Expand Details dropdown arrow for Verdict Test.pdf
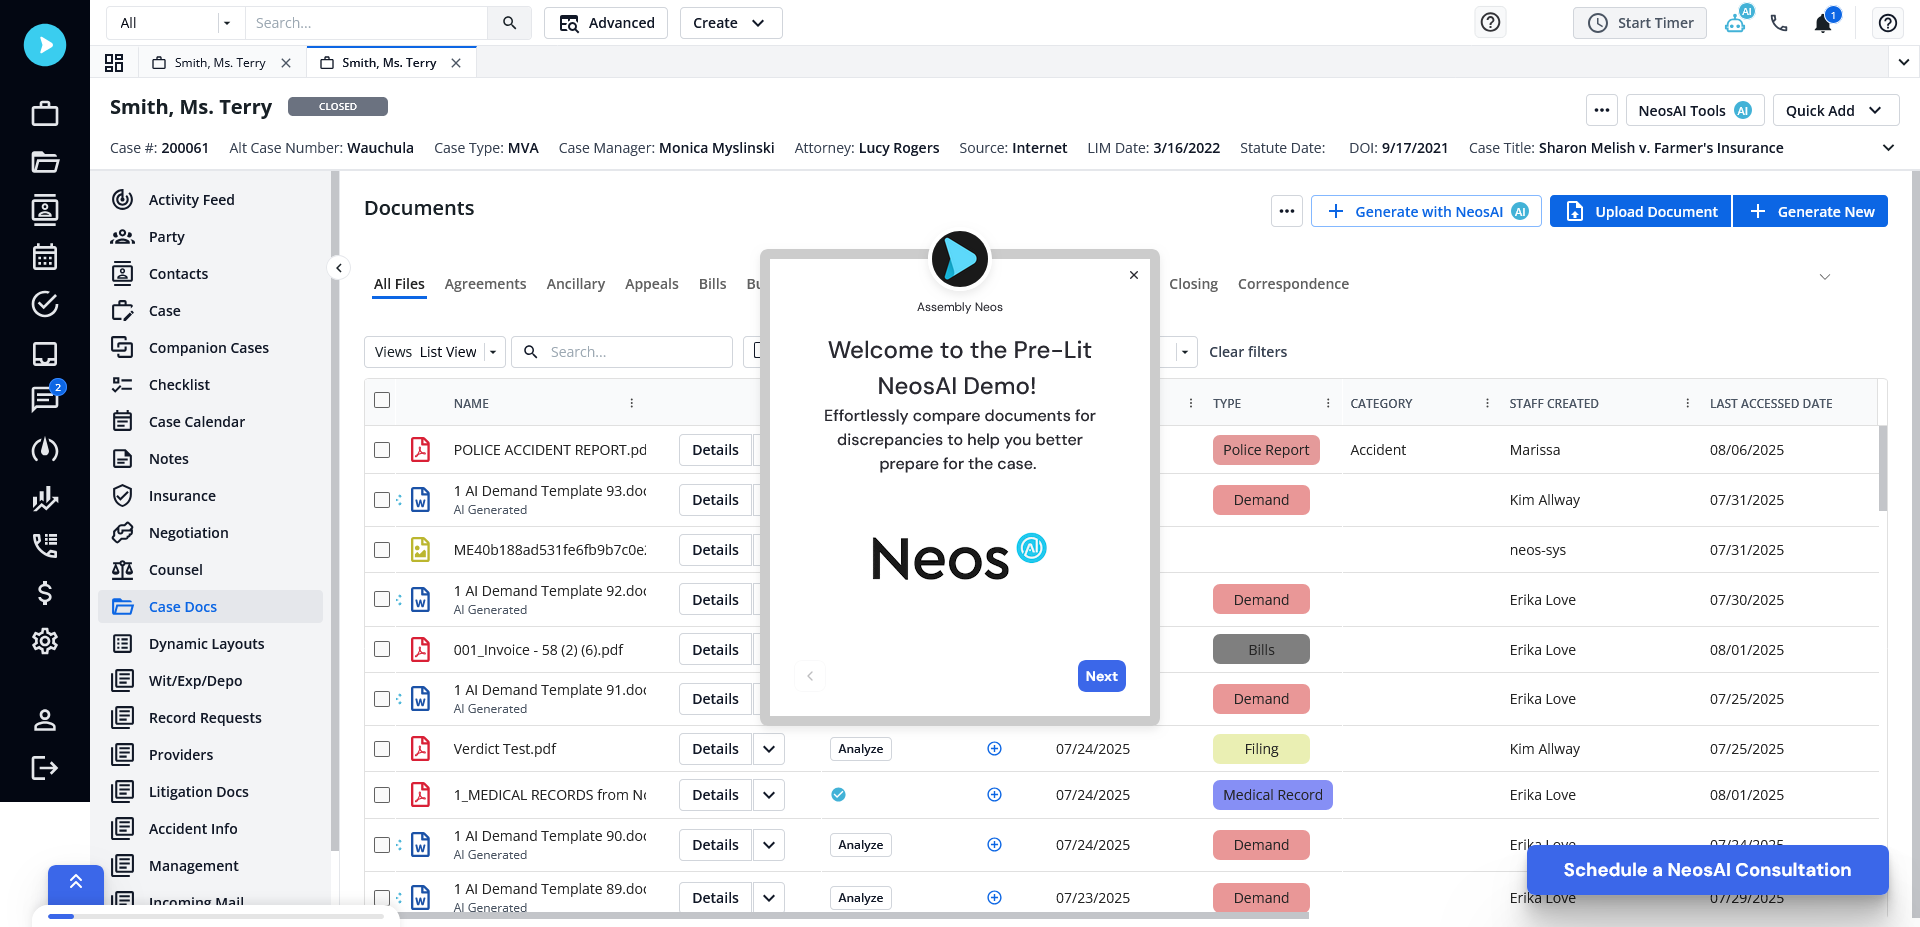 tap(769, 749)
